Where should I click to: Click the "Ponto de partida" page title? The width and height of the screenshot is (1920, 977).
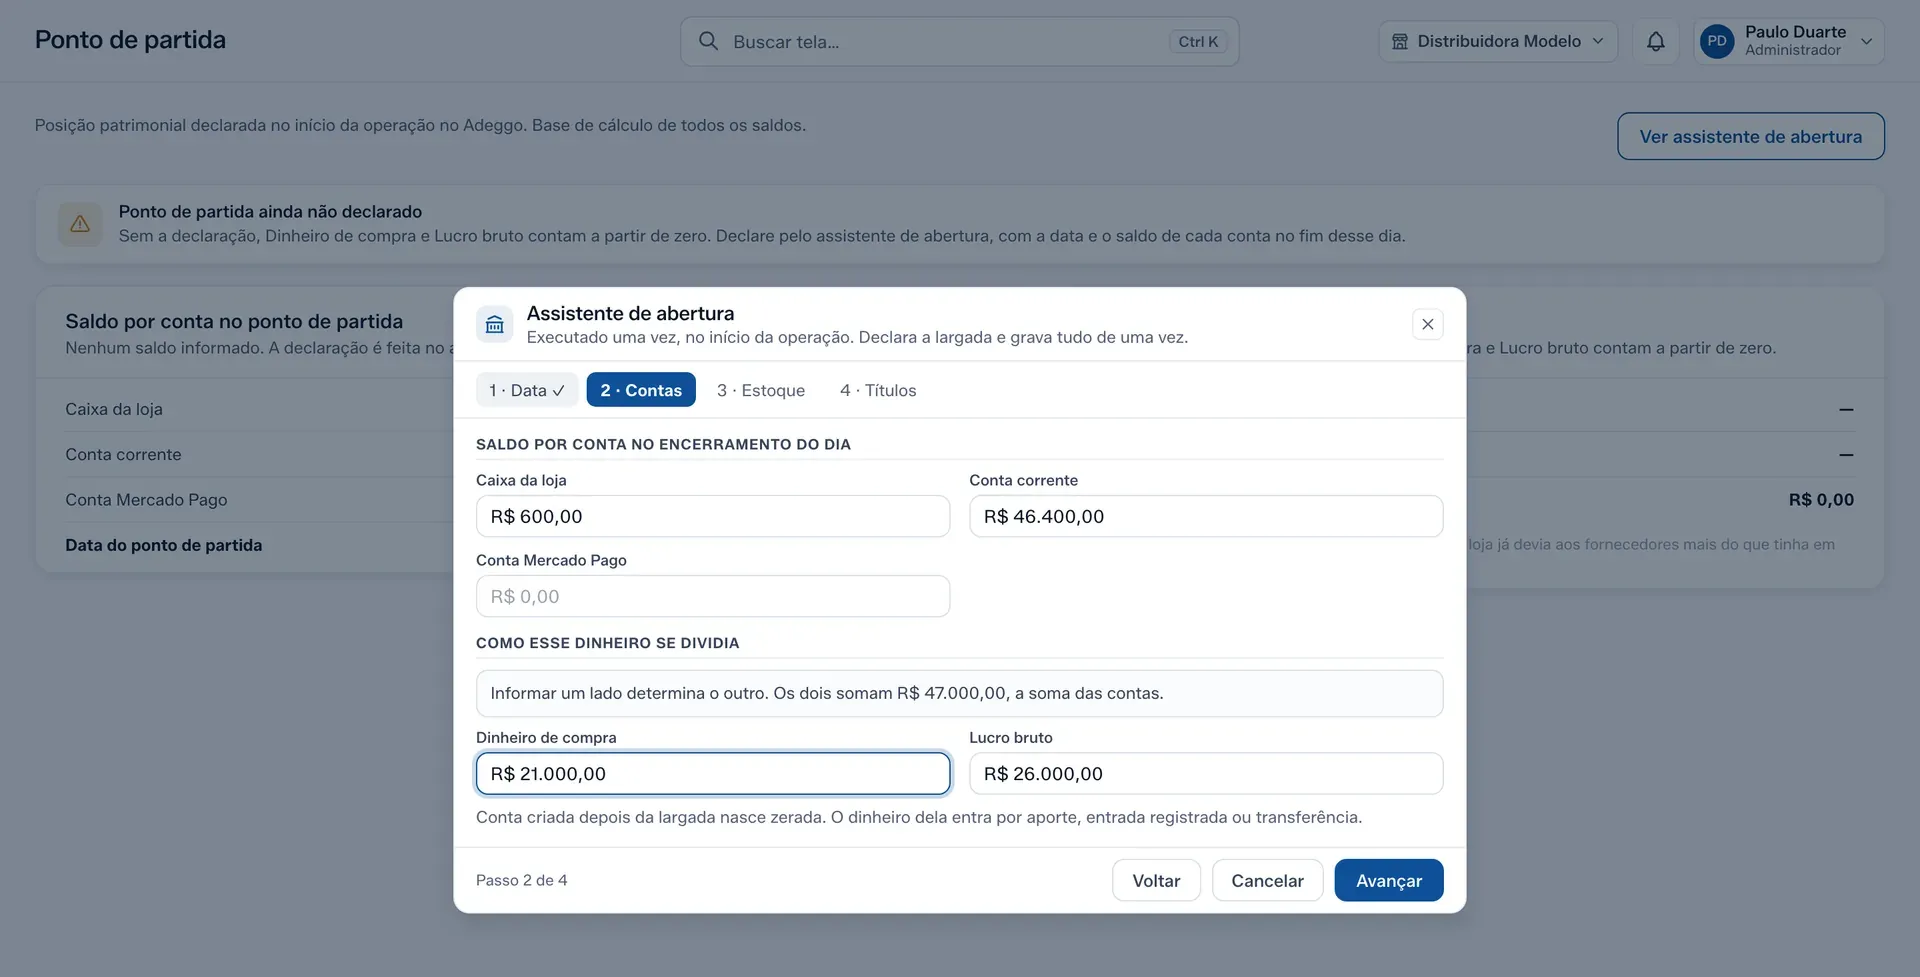[x=130, y=40]
